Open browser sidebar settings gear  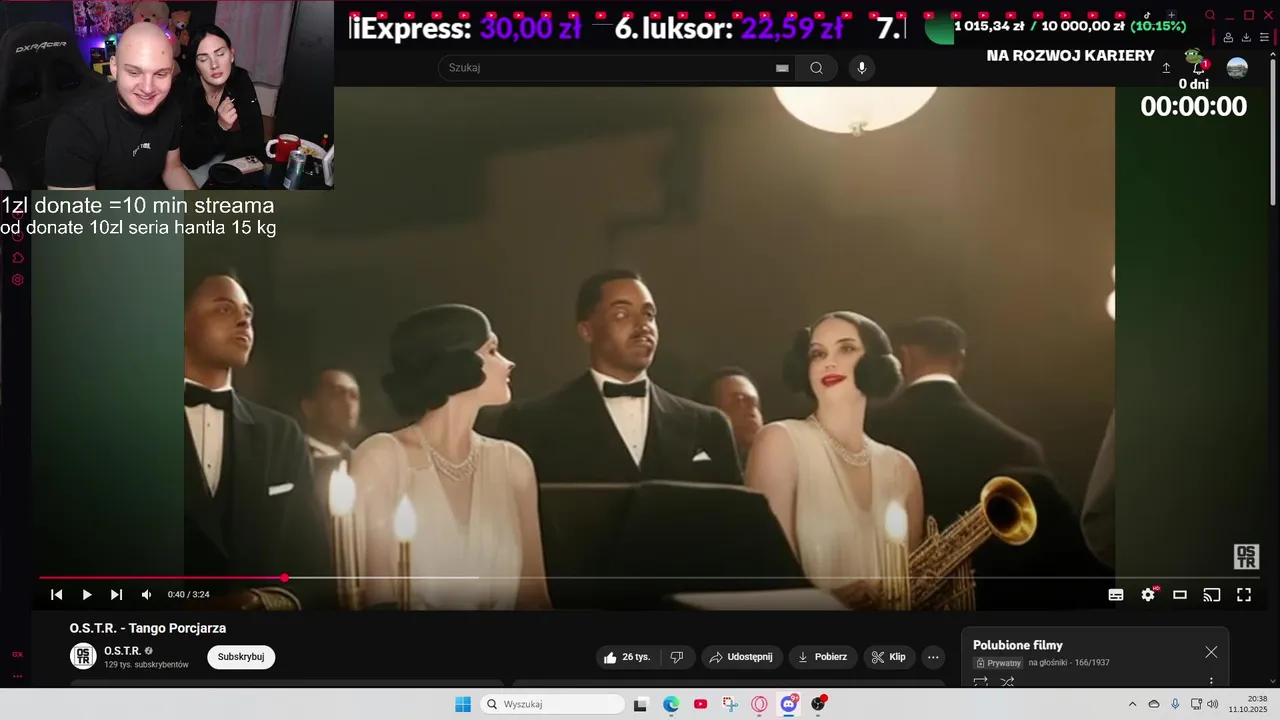click(x=17, y=280)
